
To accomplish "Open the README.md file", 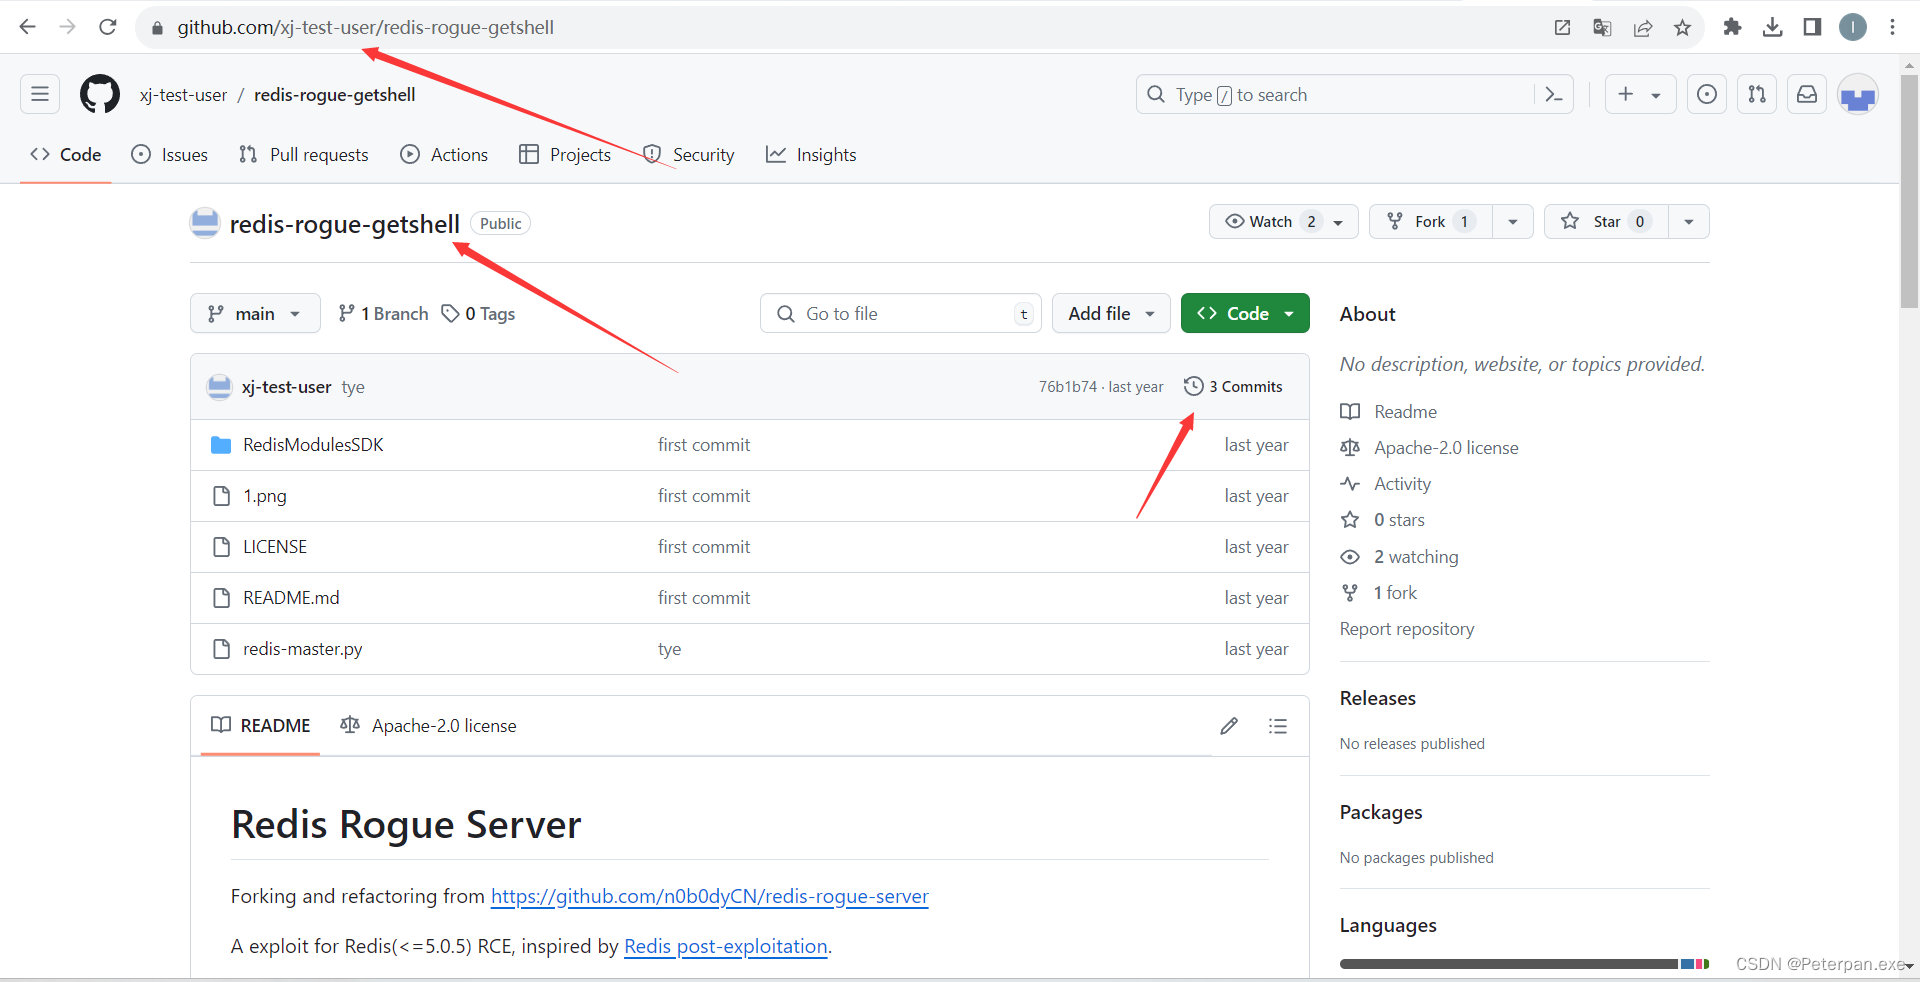I will tap(291, 598).
